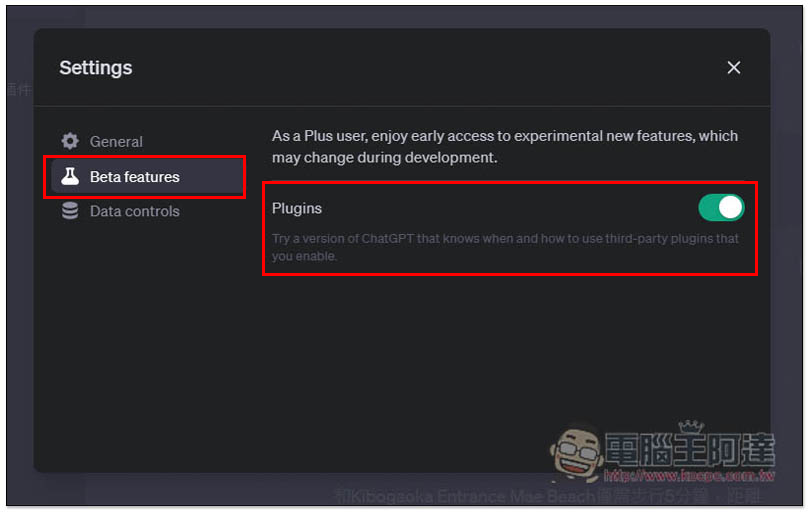The height and width of the screenshot is (512, 809).
Task: Open the General settings tab
Action: click(116, 141)
